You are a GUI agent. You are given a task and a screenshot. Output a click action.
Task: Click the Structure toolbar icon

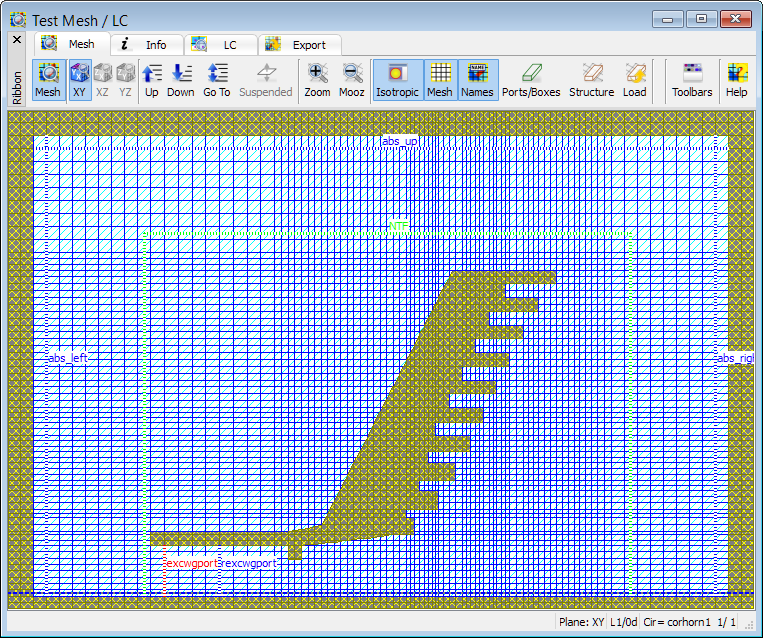coord(591,80)
